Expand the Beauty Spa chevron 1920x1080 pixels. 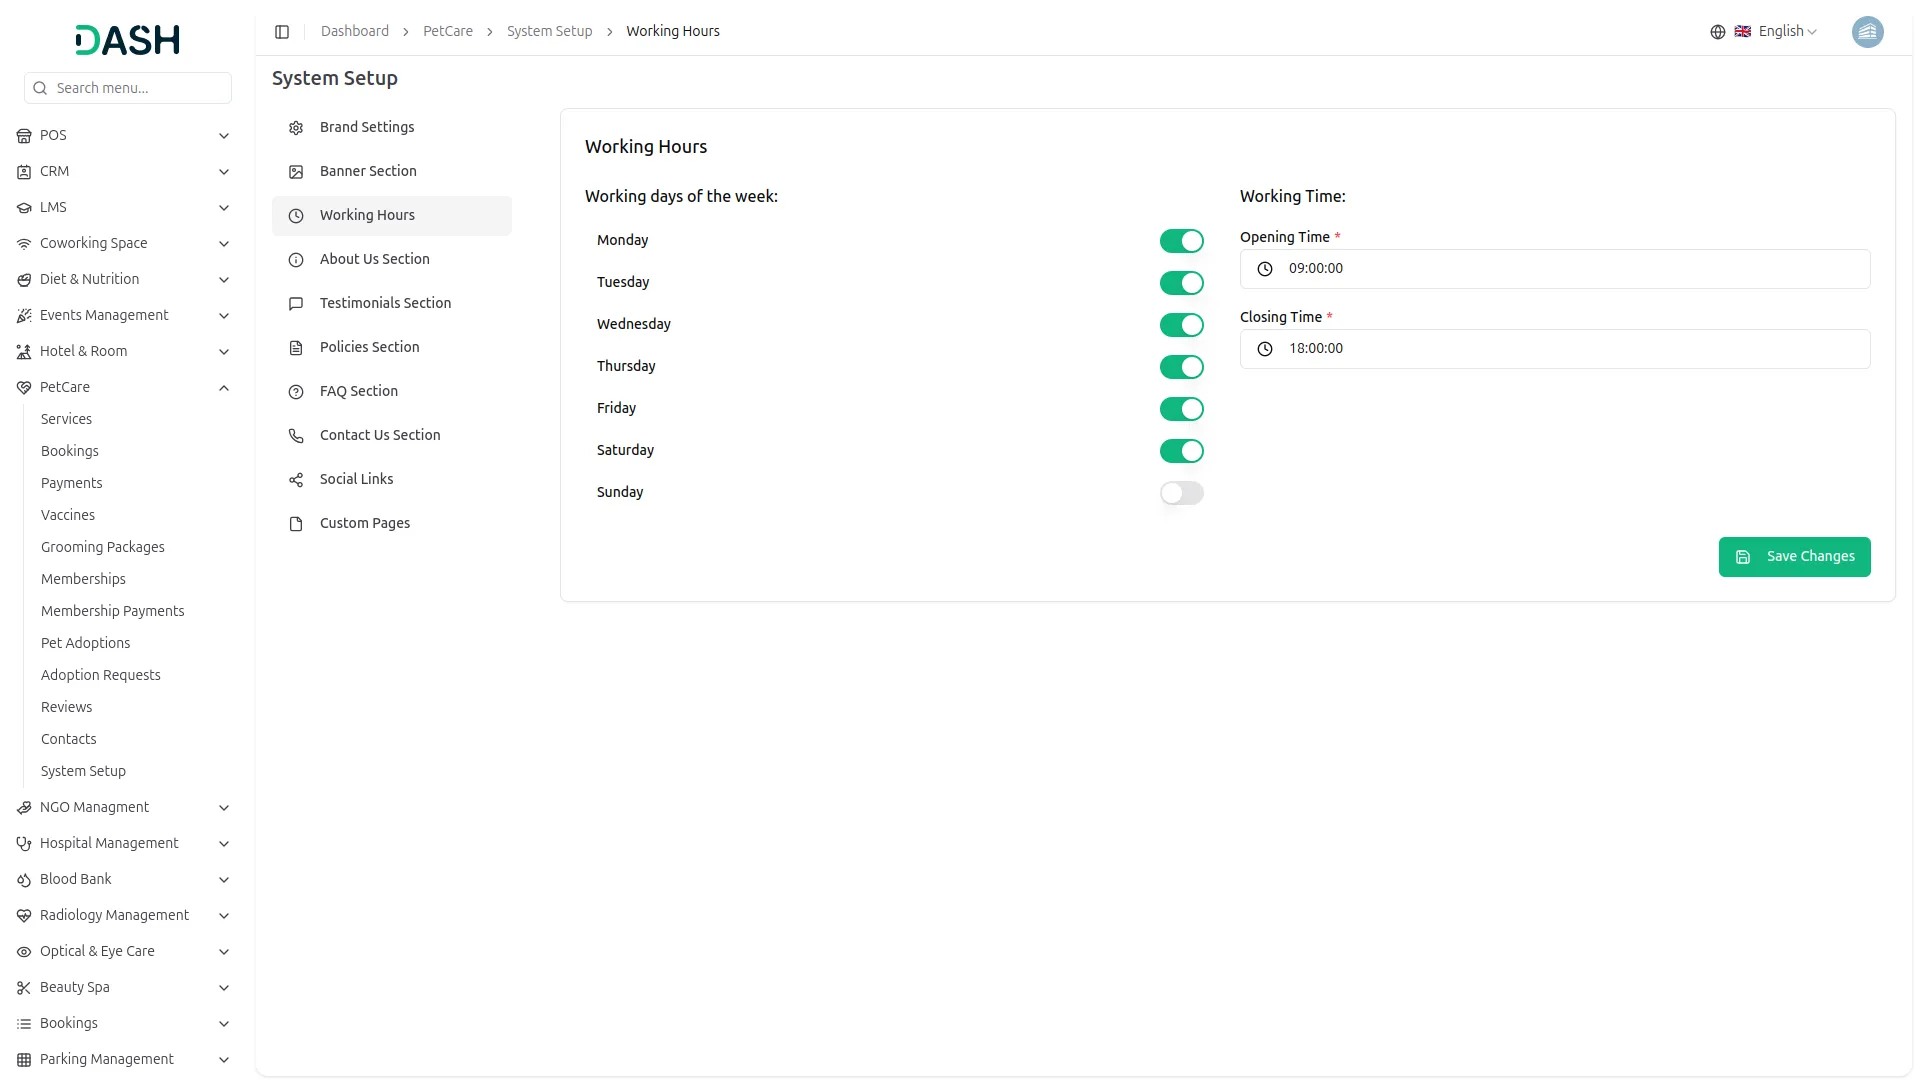224,988
